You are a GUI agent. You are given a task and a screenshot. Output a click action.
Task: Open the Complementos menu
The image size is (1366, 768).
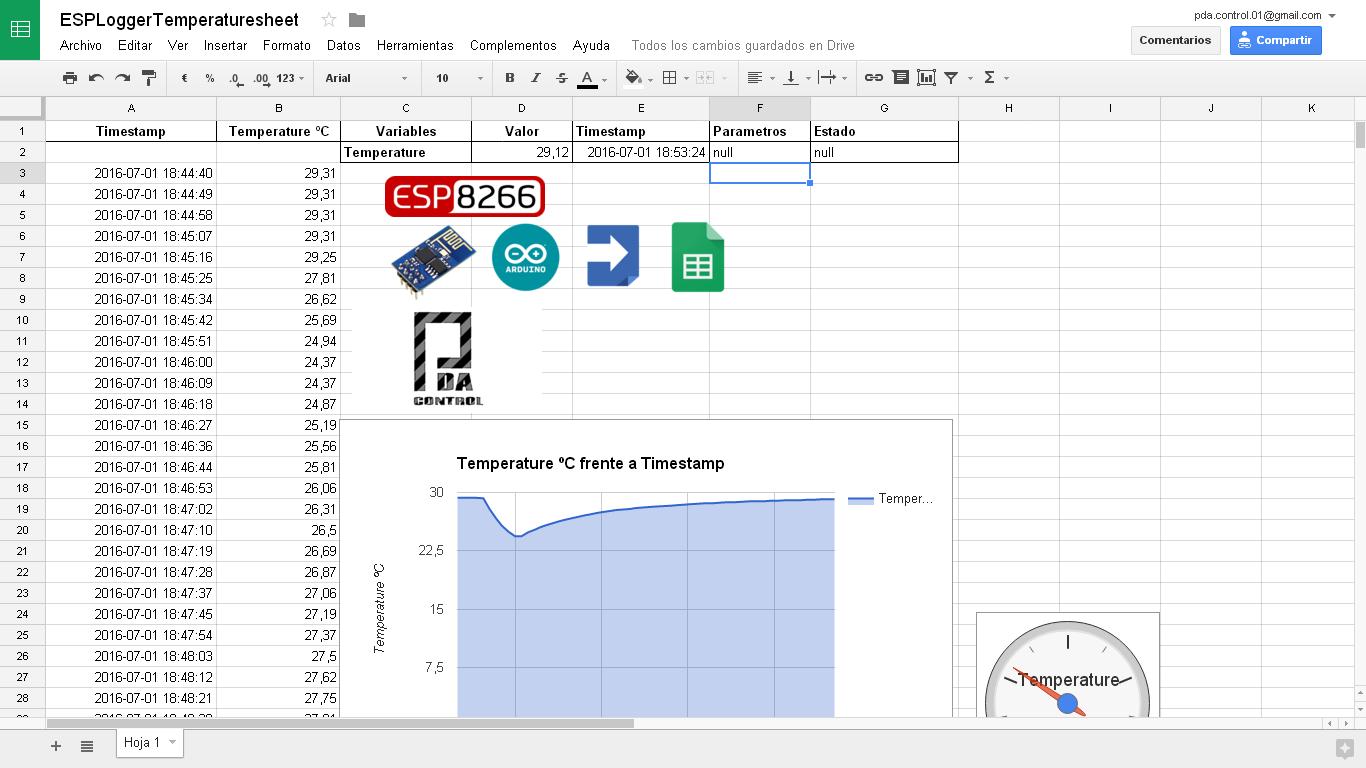[513, 45]
